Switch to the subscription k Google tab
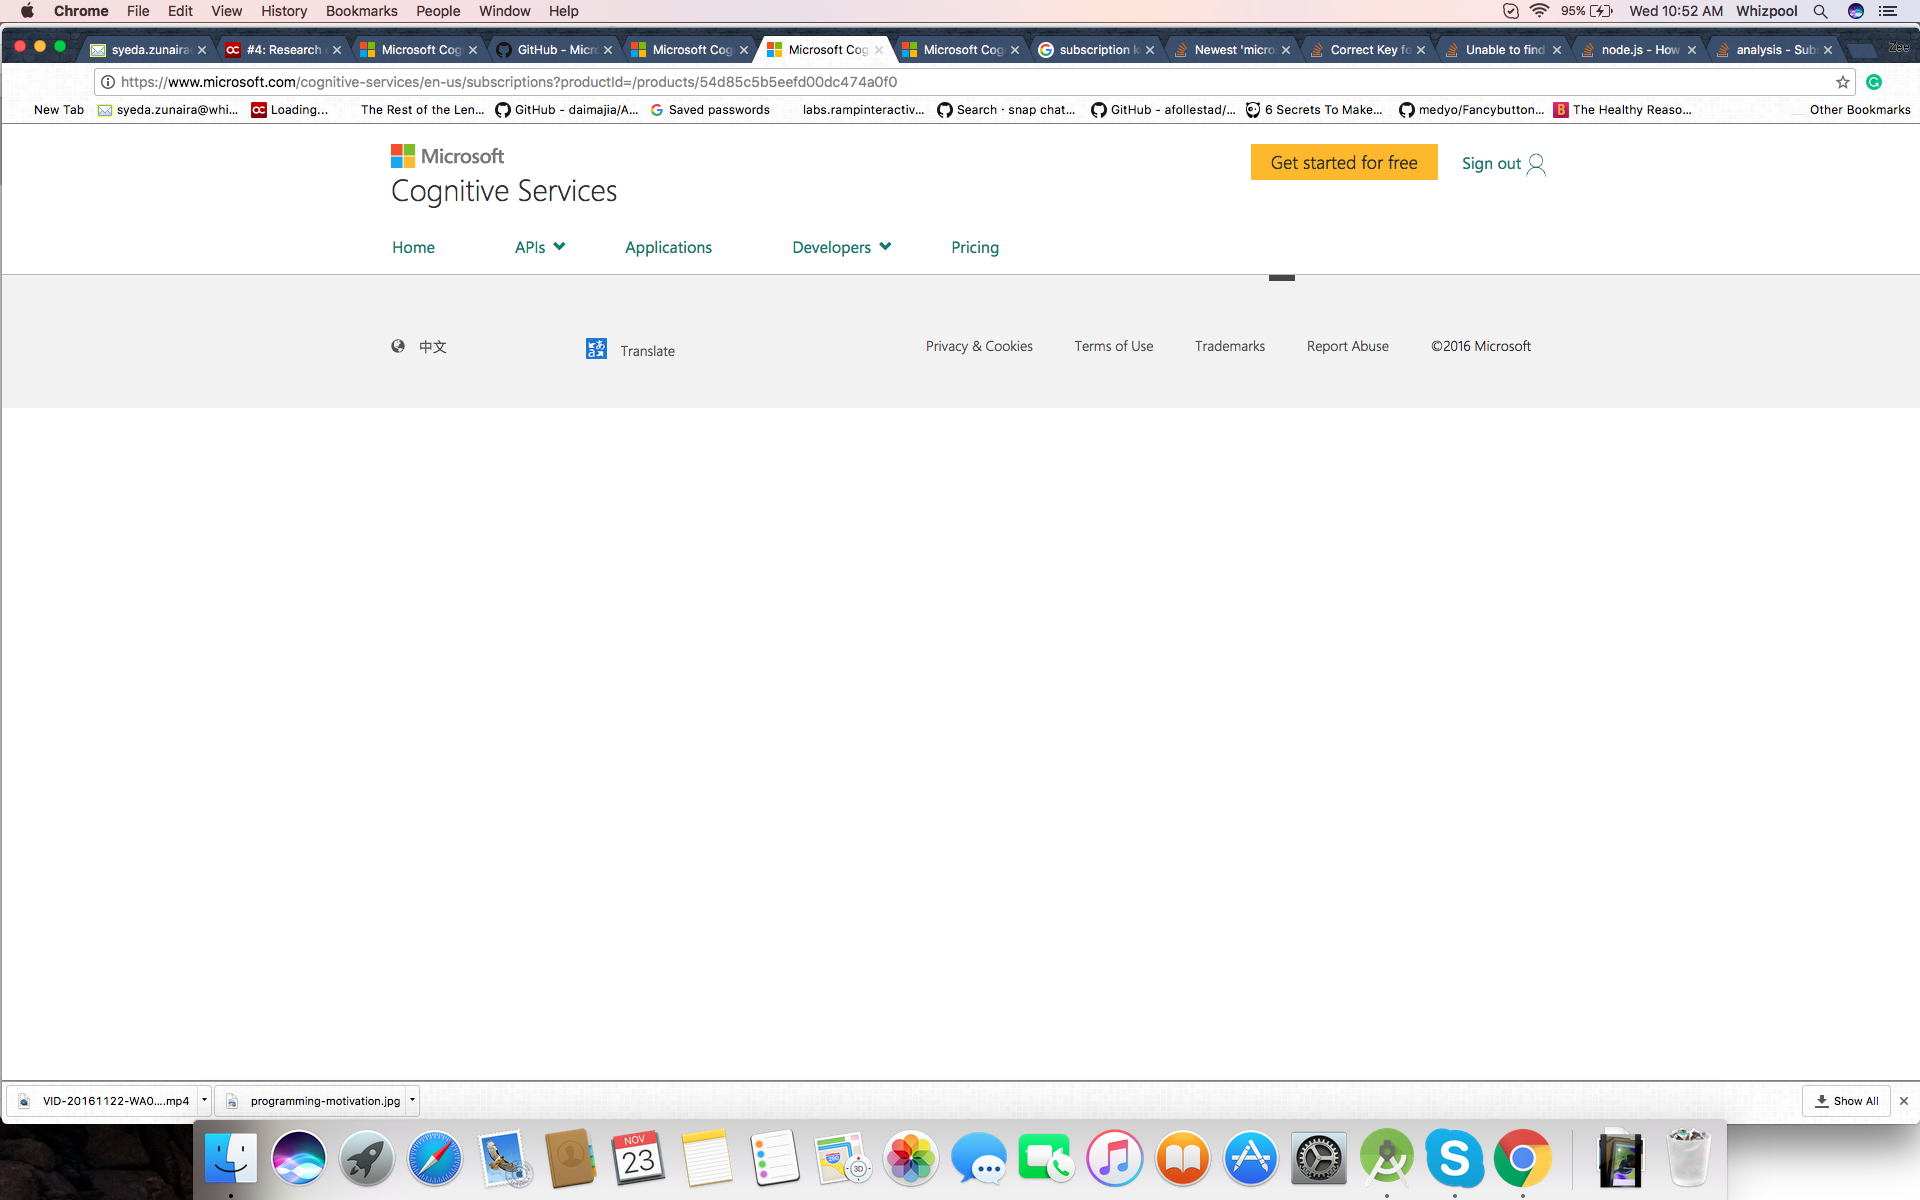 [1096, 49]
